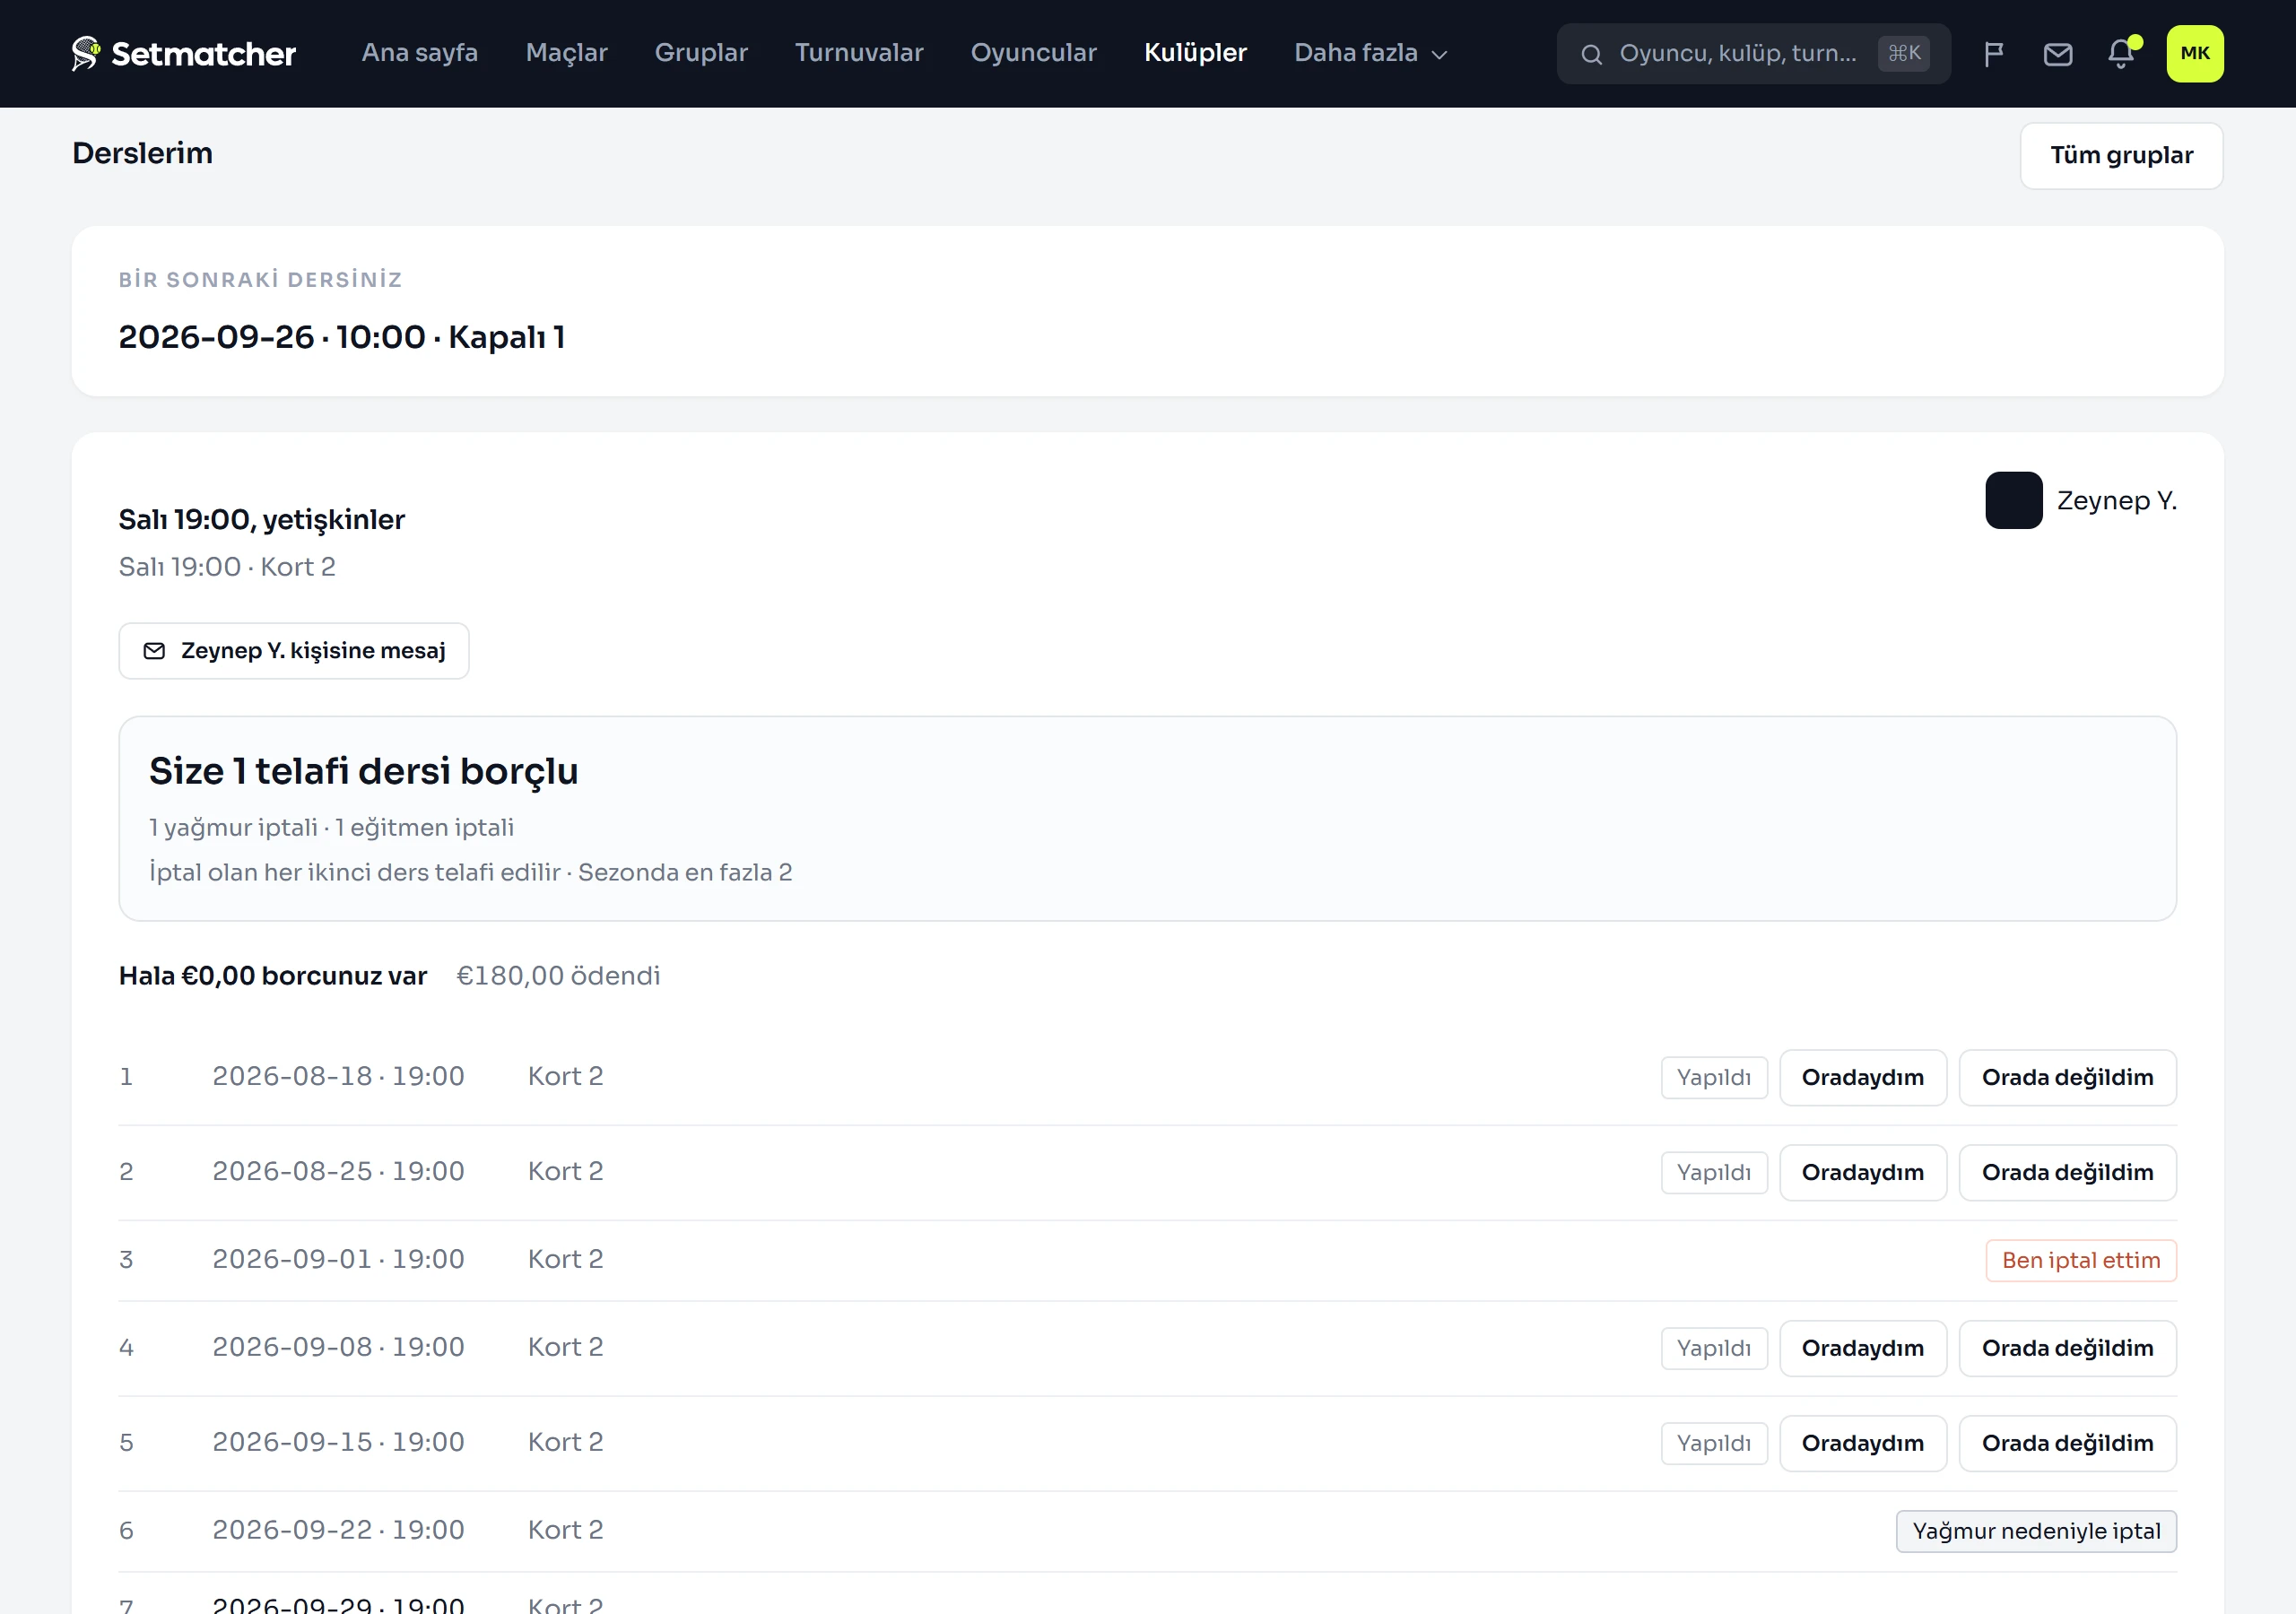The width and height of the screenshot is (2296, 1614).
Task: Go to Kulüpler in navigation
Action: [1195, 53]
